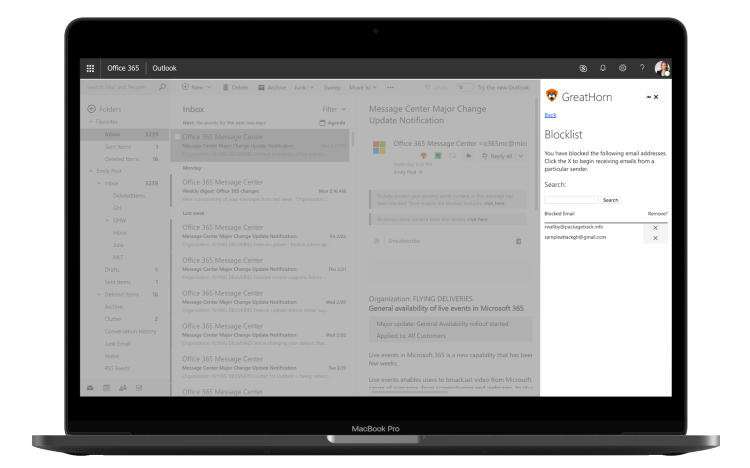This screenshot has height=468, width=750.
Task: Expand the GHW folder
Action: tap(107, 221)
